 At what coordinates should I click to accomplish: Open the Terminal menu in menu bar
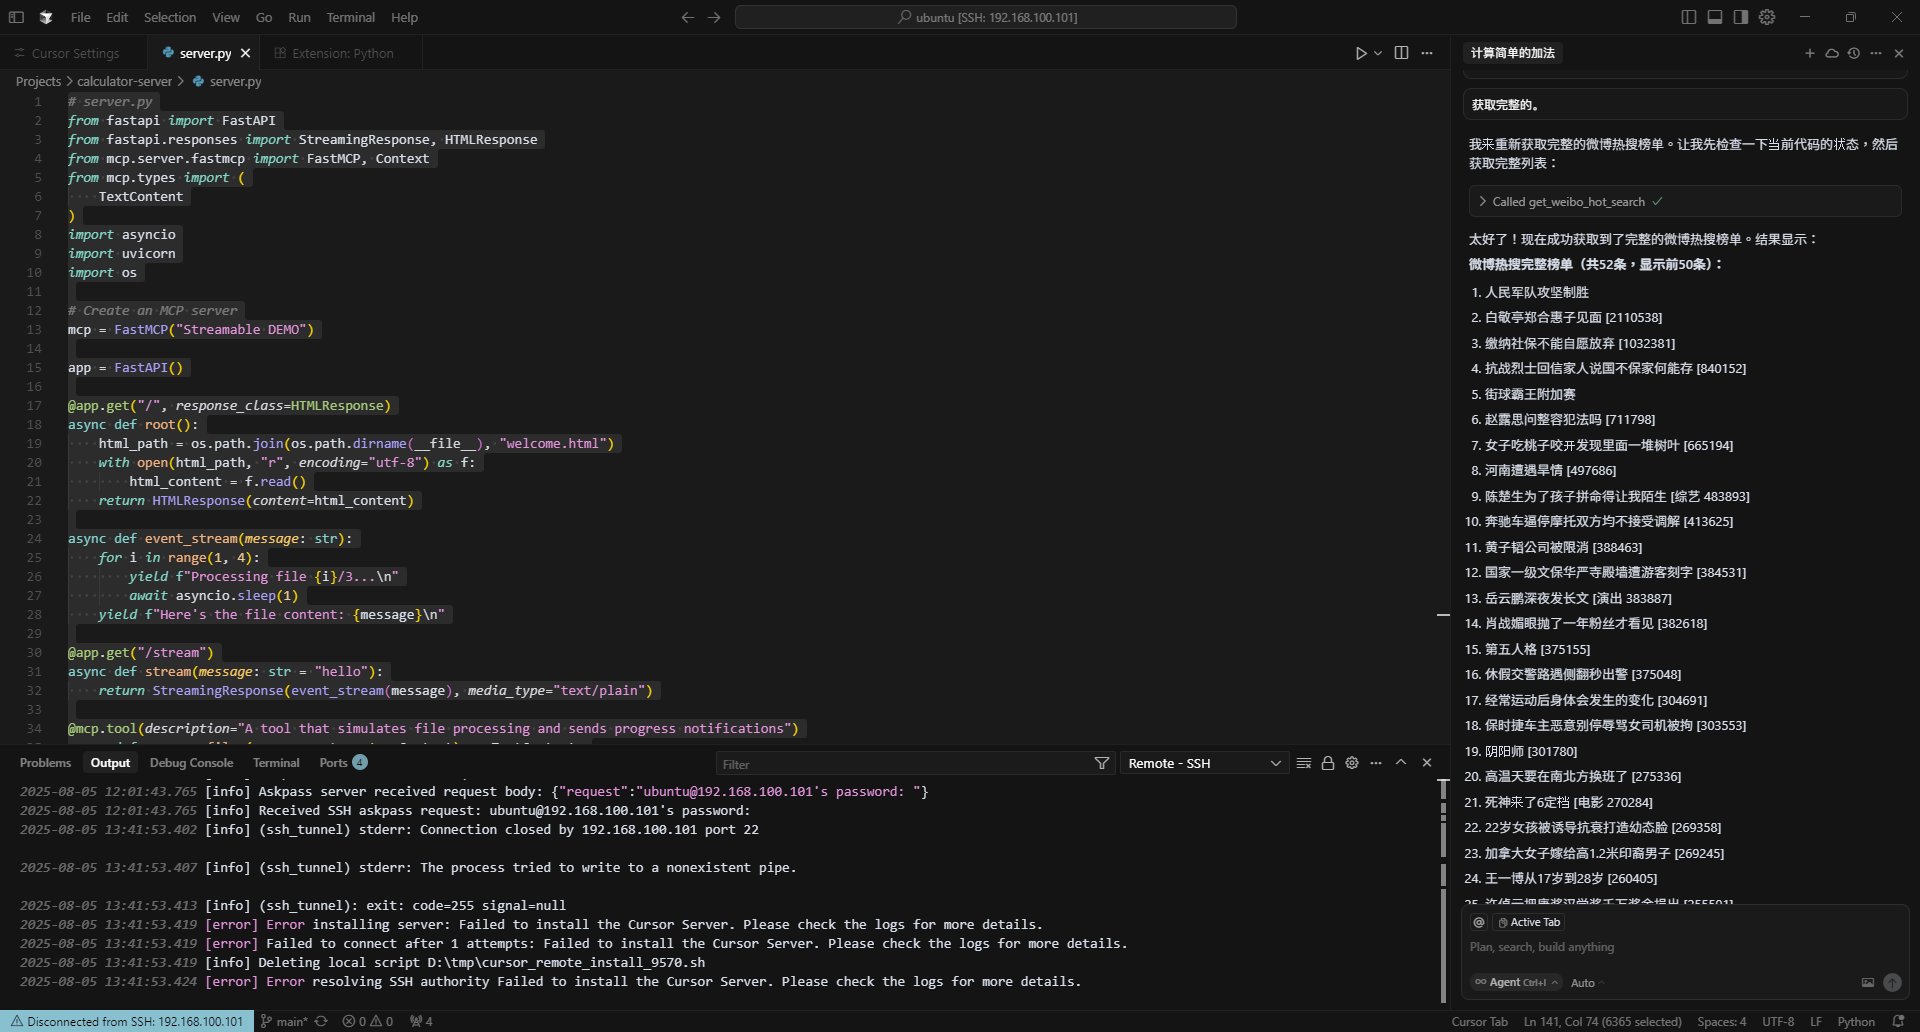pos(350,17)
